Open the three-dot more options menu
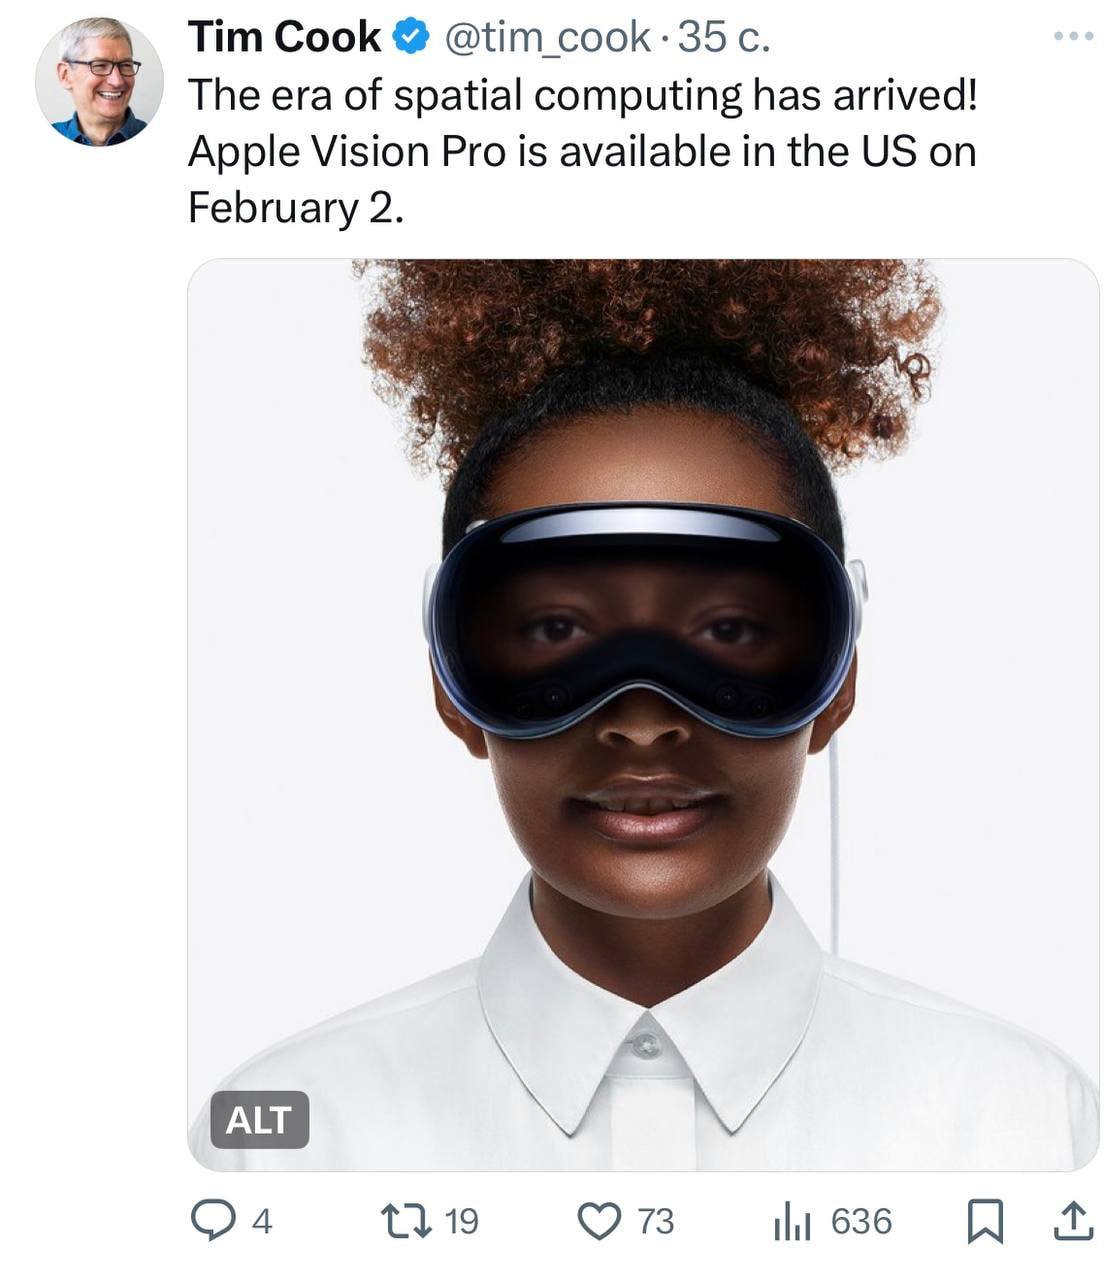This screenshot has width=1112, height=1280. coord(1074,36)
